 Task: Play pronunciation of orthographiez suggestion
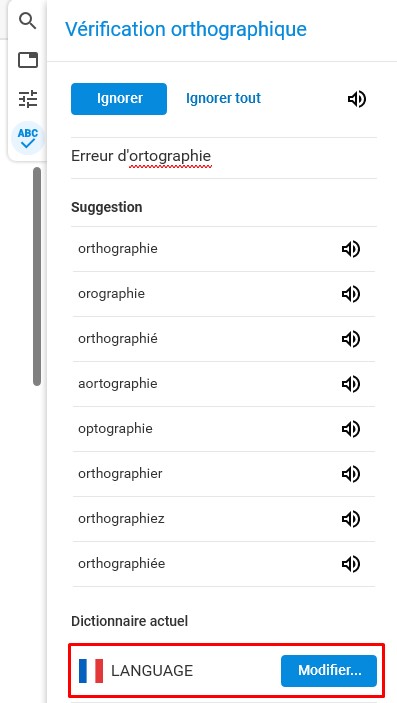click(351, 519)
